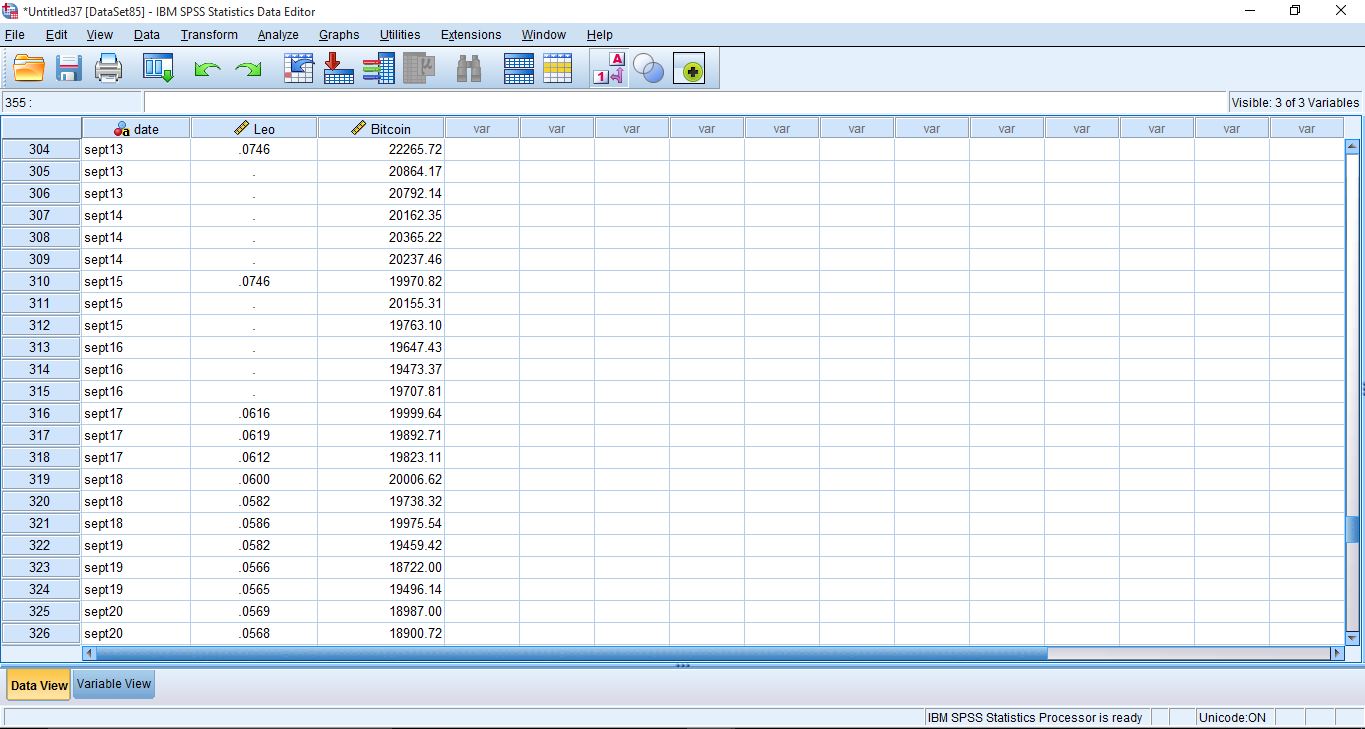Click Bitcoin cell 22265.72
1365x729 pixels.
point(381,149)
